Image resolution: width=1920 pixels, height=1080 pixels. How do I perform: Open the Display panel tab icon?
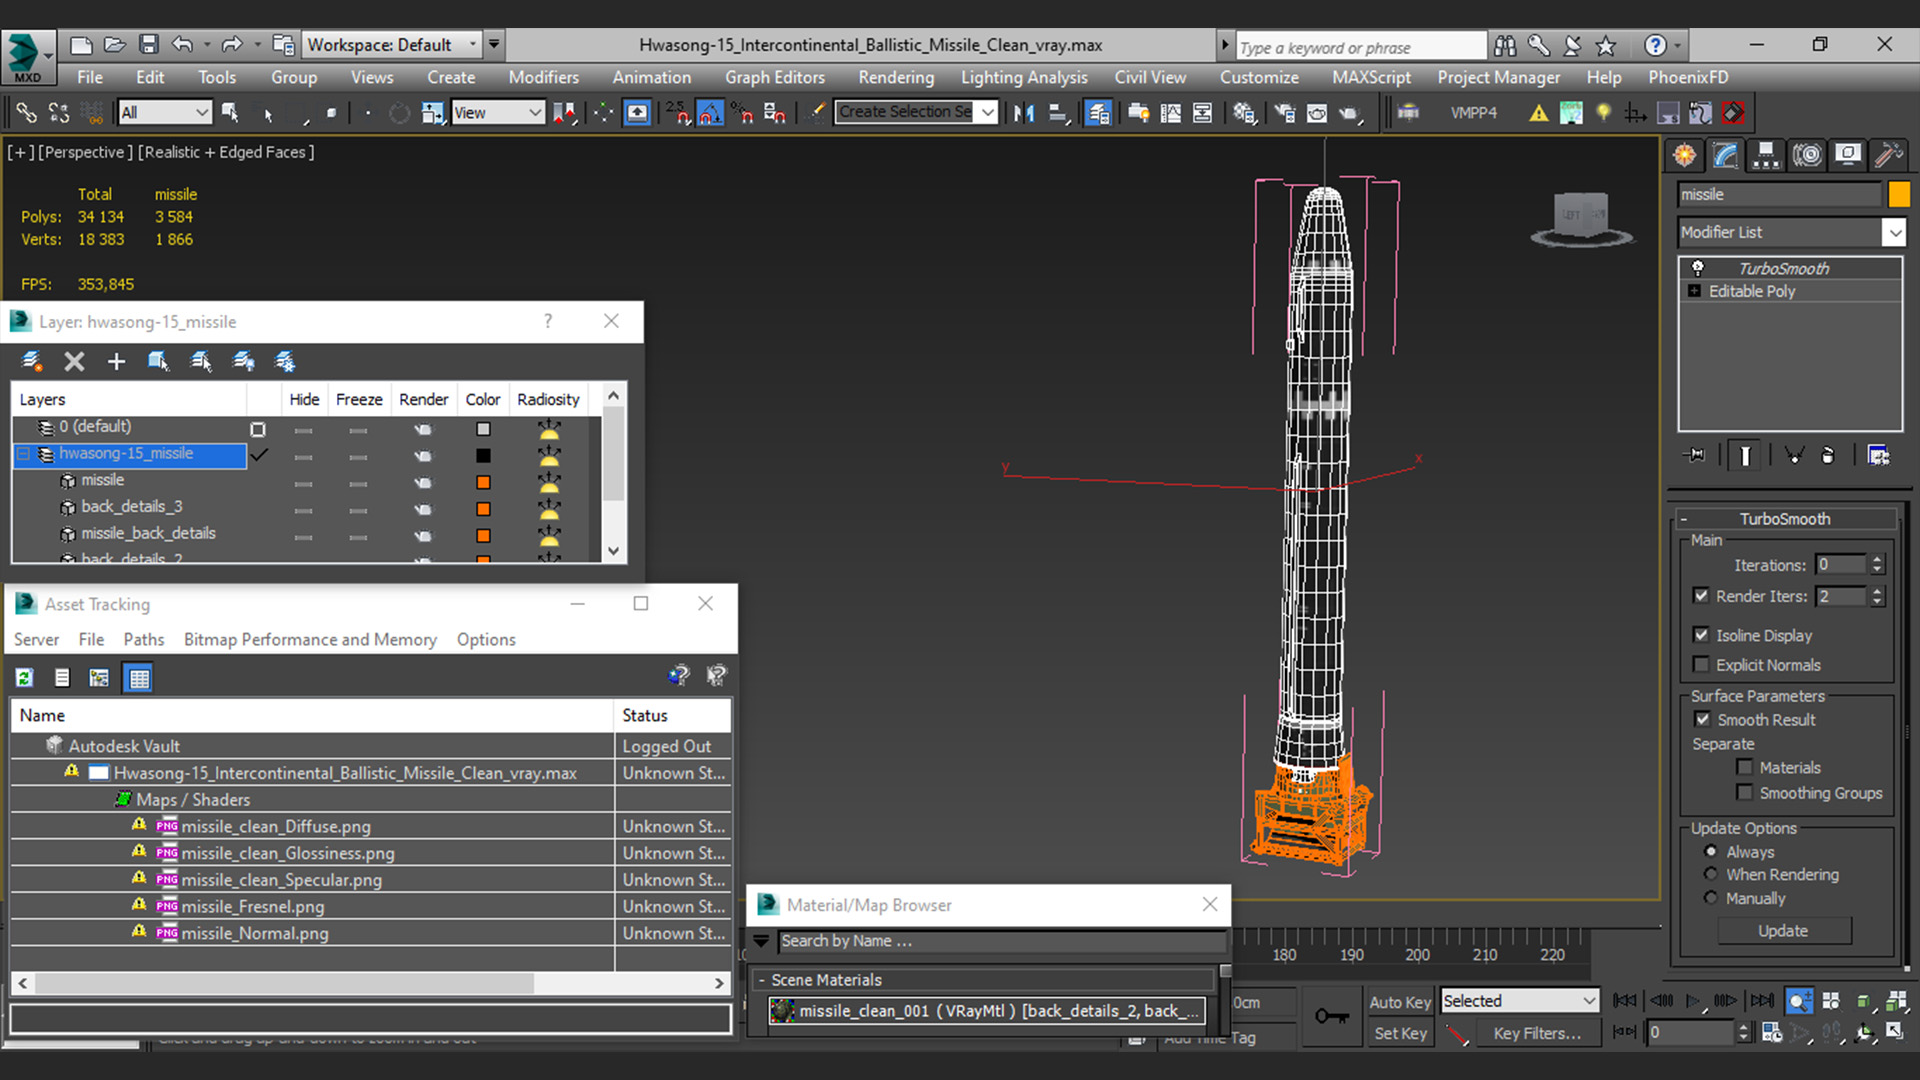point(1848,155)
